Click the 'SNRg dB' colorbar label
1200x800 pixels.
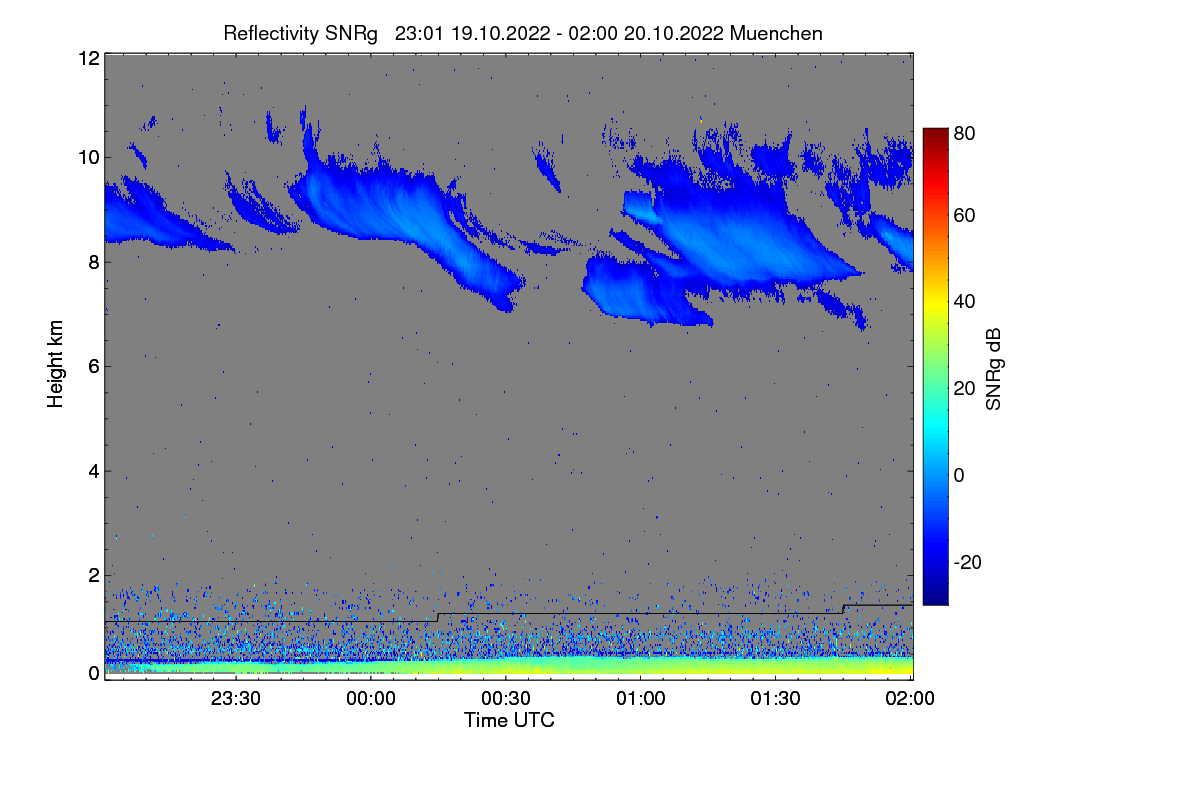(x=994, y=370)
